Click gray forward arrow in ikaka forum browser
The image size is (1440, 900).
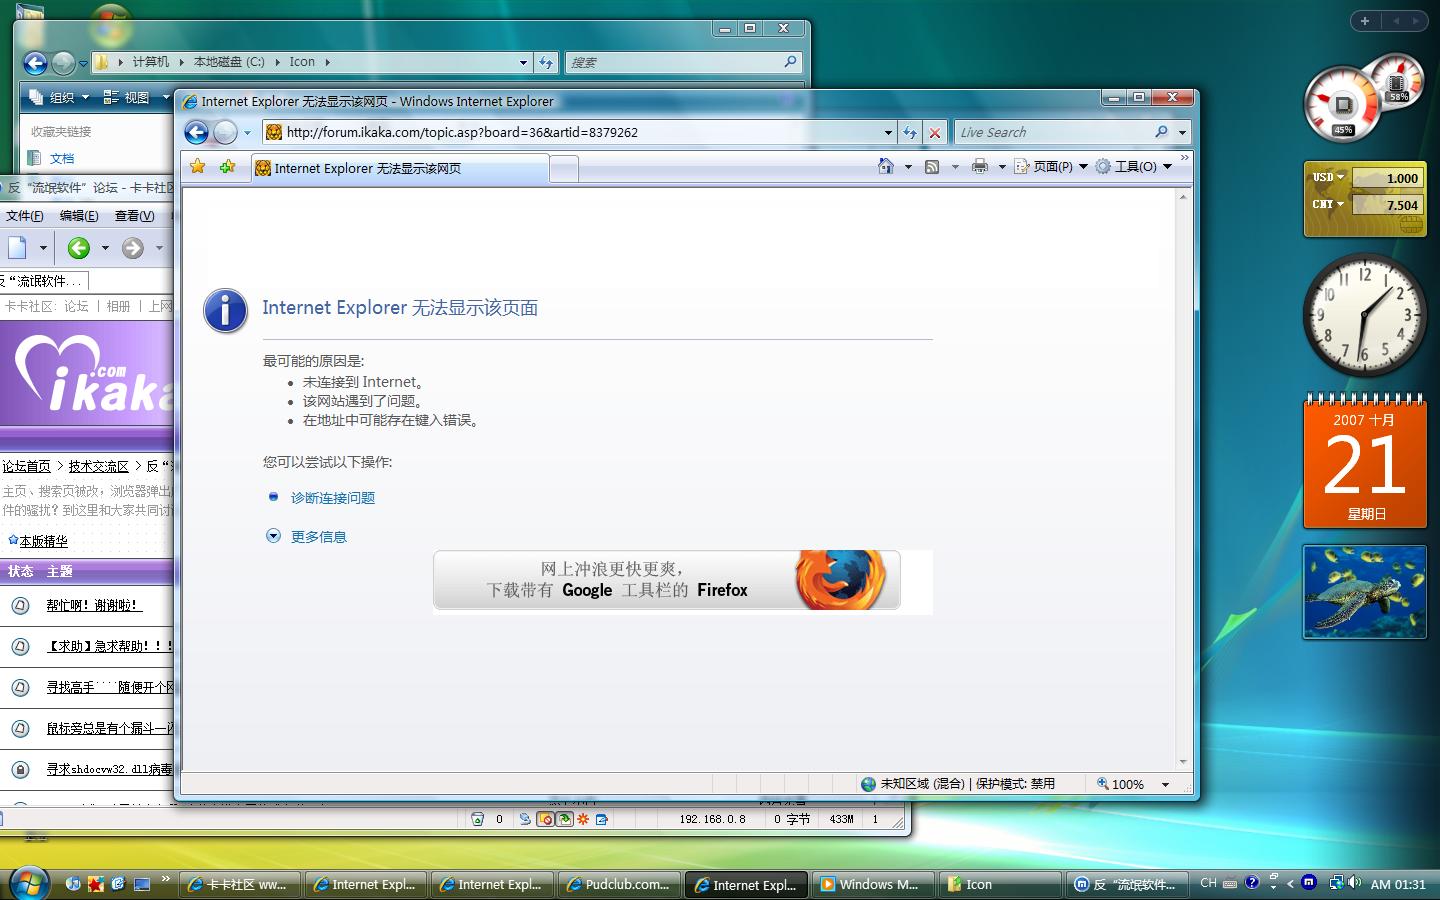133,248
